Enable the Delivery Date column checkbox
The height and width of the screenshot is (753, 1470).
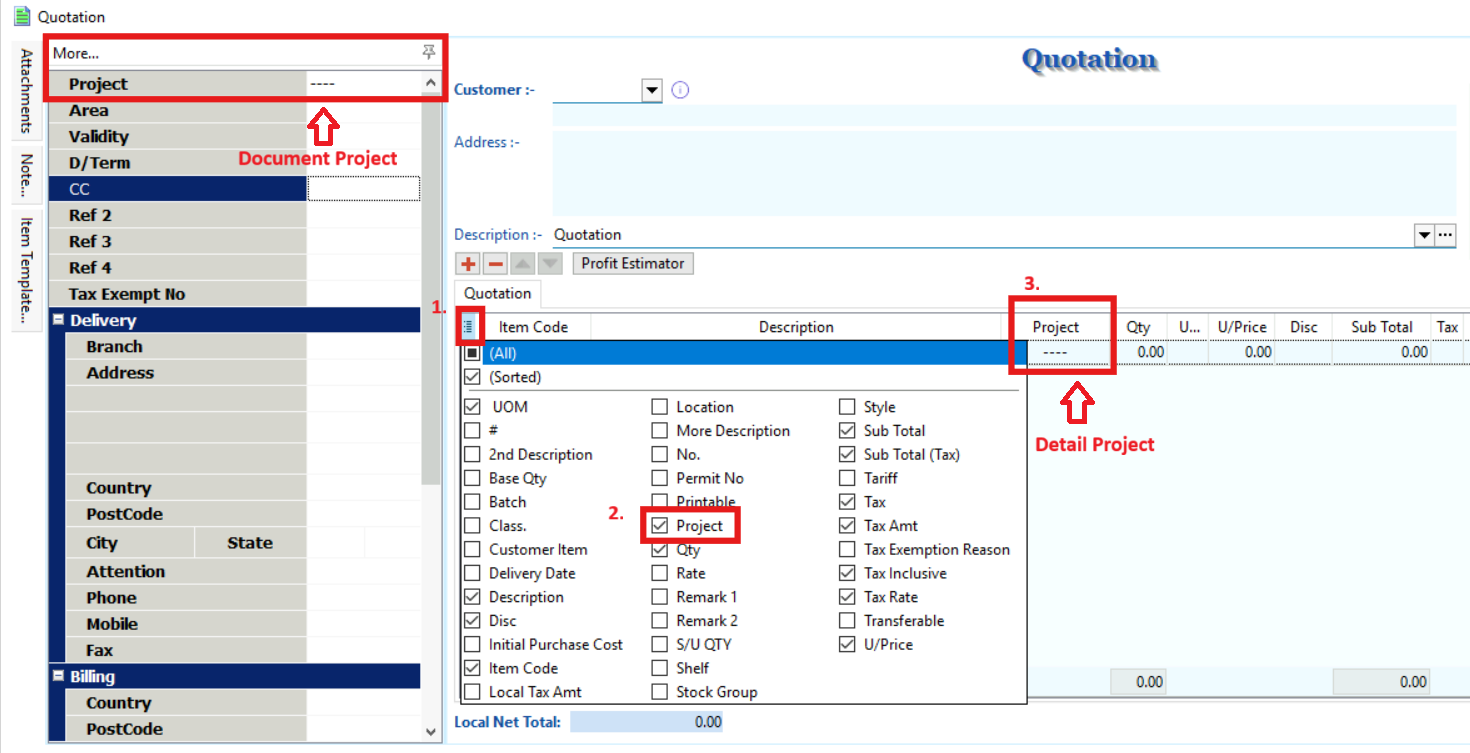pos(472,574)
